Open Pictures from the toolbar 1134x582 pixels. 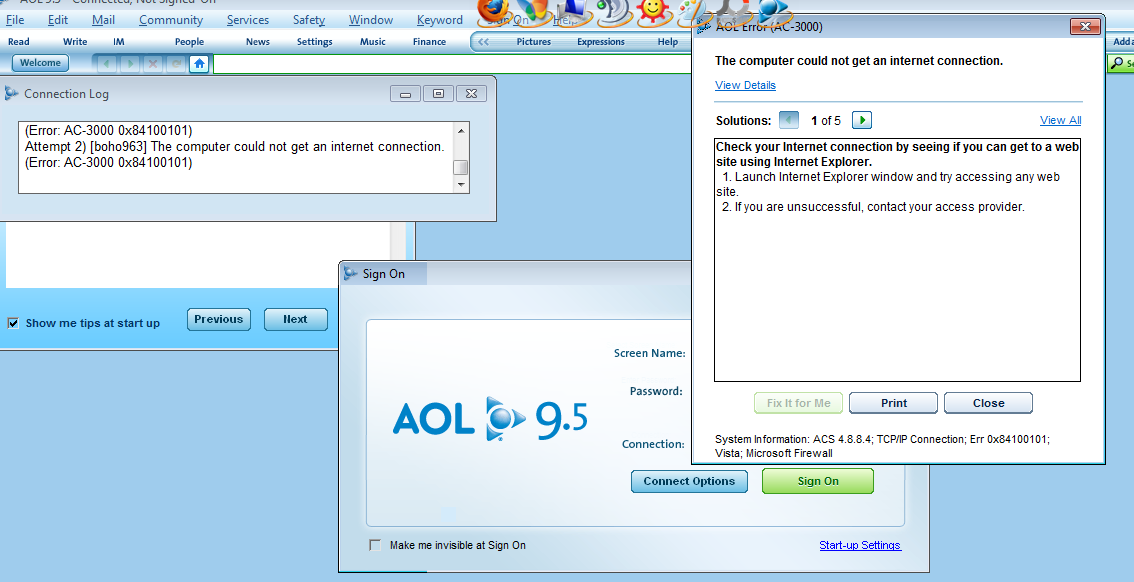tap(534, 42)
